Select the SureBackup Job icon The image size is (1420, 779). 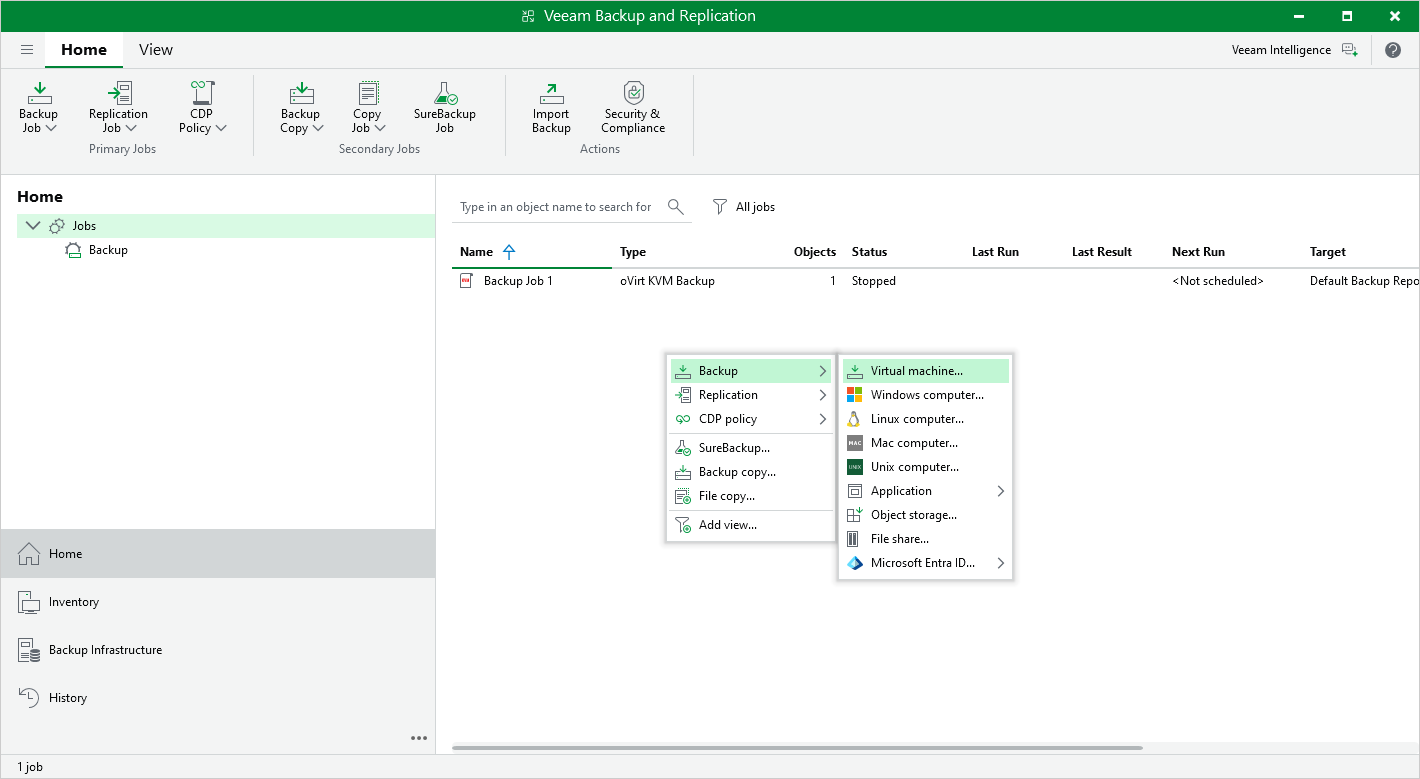tap(444, 94)
